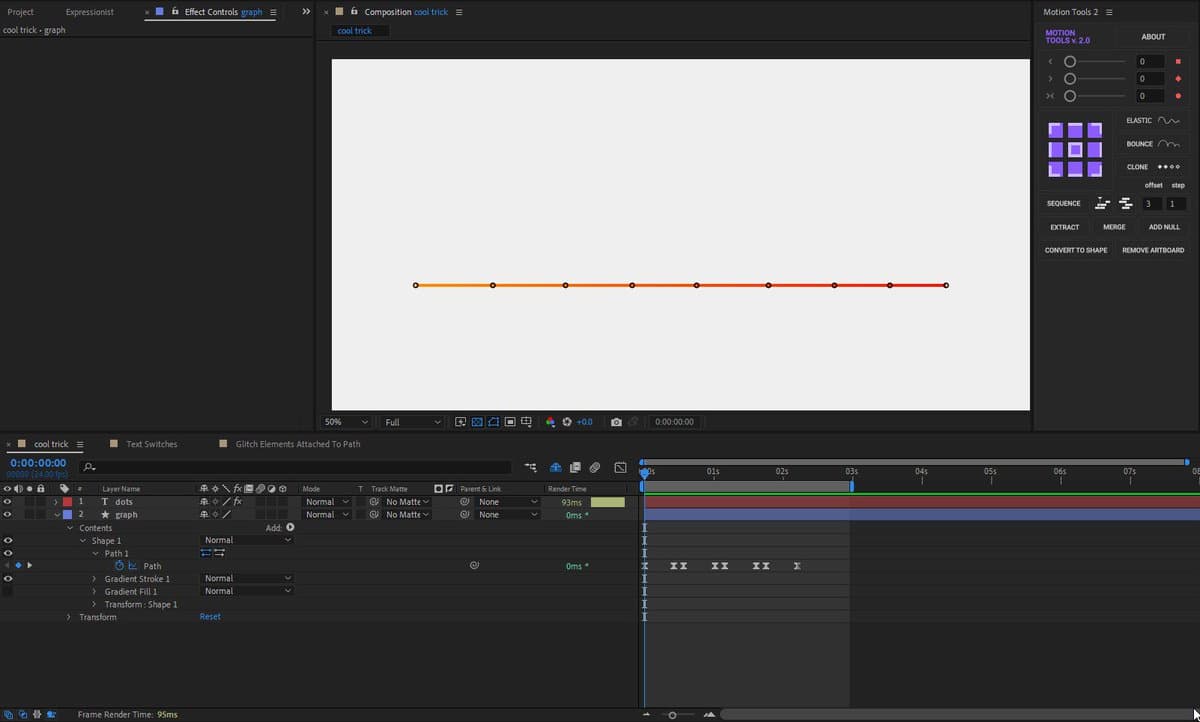
Task: Toggle visibility of Gradient Stroke 1
Action: (x=8, y=579)
